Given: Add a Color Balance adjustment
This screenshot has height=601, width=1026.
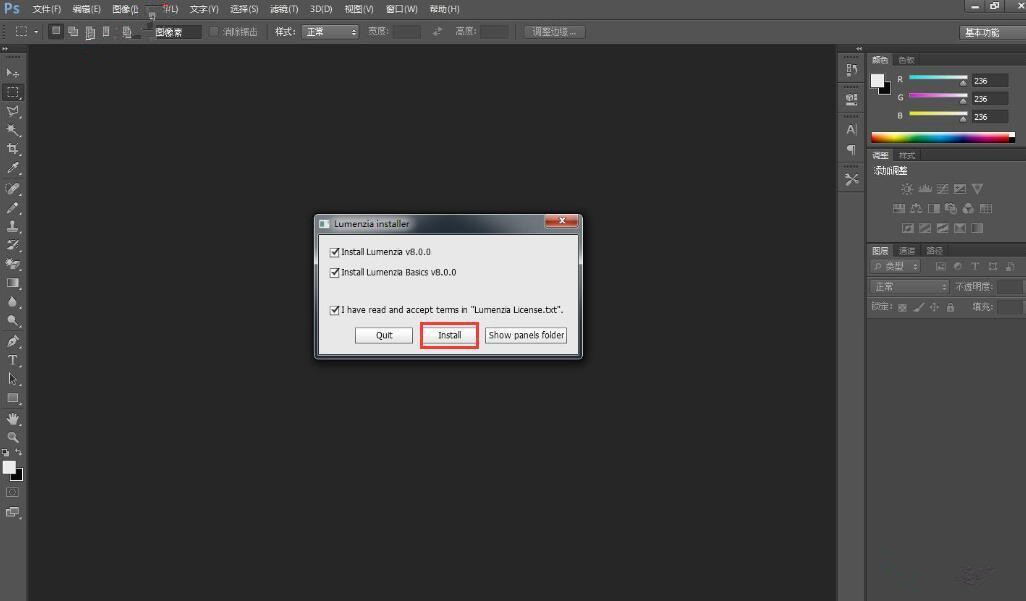Looking at the screenshot, I should 916,208.
